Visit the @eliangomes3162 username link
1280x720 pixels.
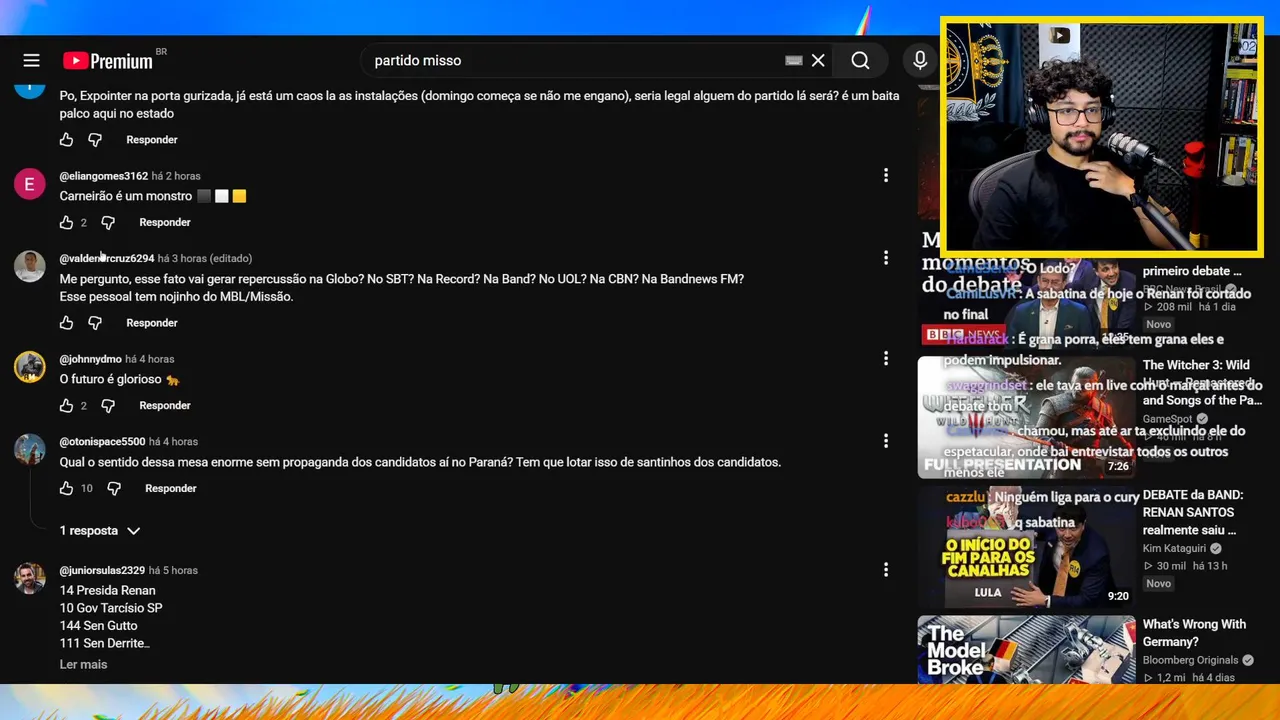tap(104, 176)
